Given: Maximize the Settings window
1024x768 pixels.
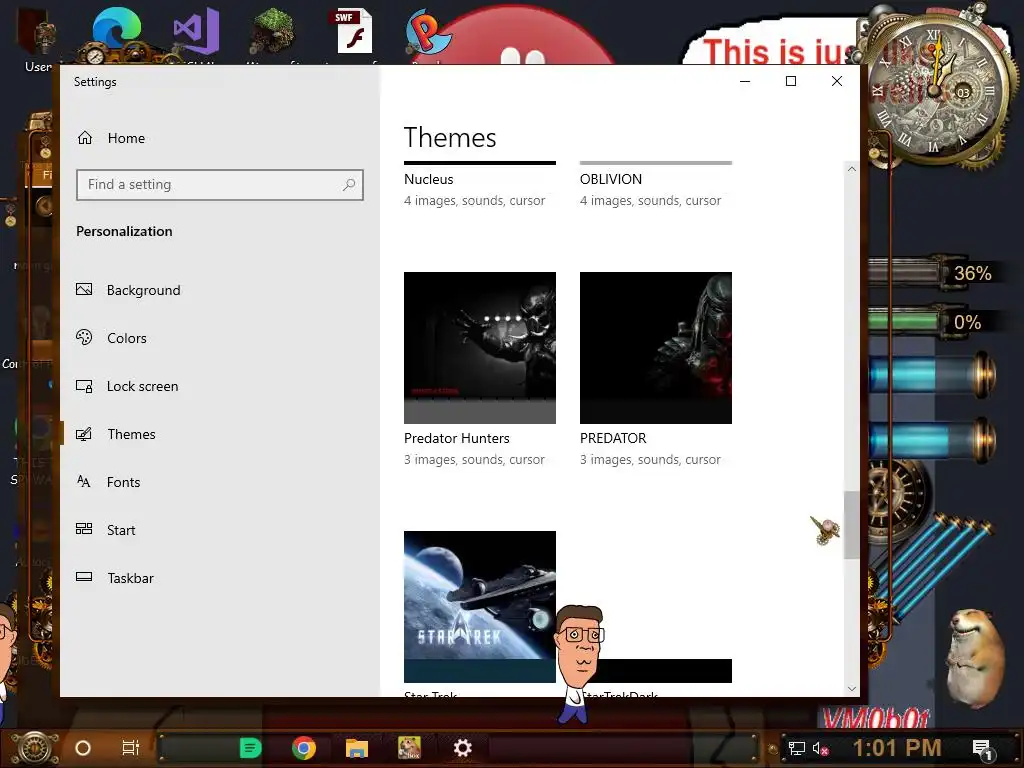Looking at the screenshot, I should [791, 81].
